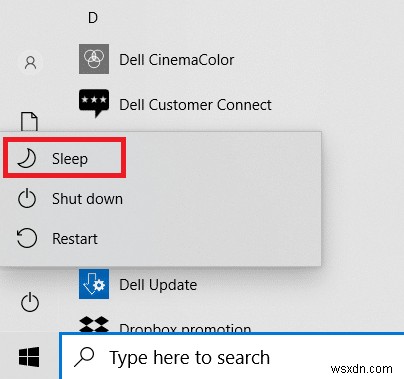Open Dell Customer Connect from the app list
This screenshot has width=404, height=379.
click(195, 105)
